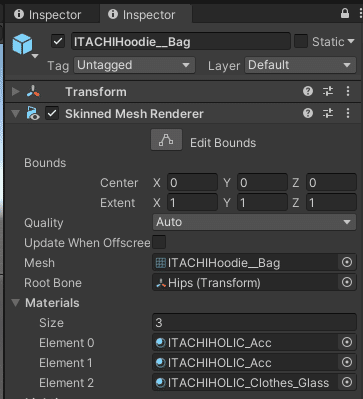Click the Materials Size input field
Image resolution: width=363 pixels, height=399 pixels.
pos(254,322)
